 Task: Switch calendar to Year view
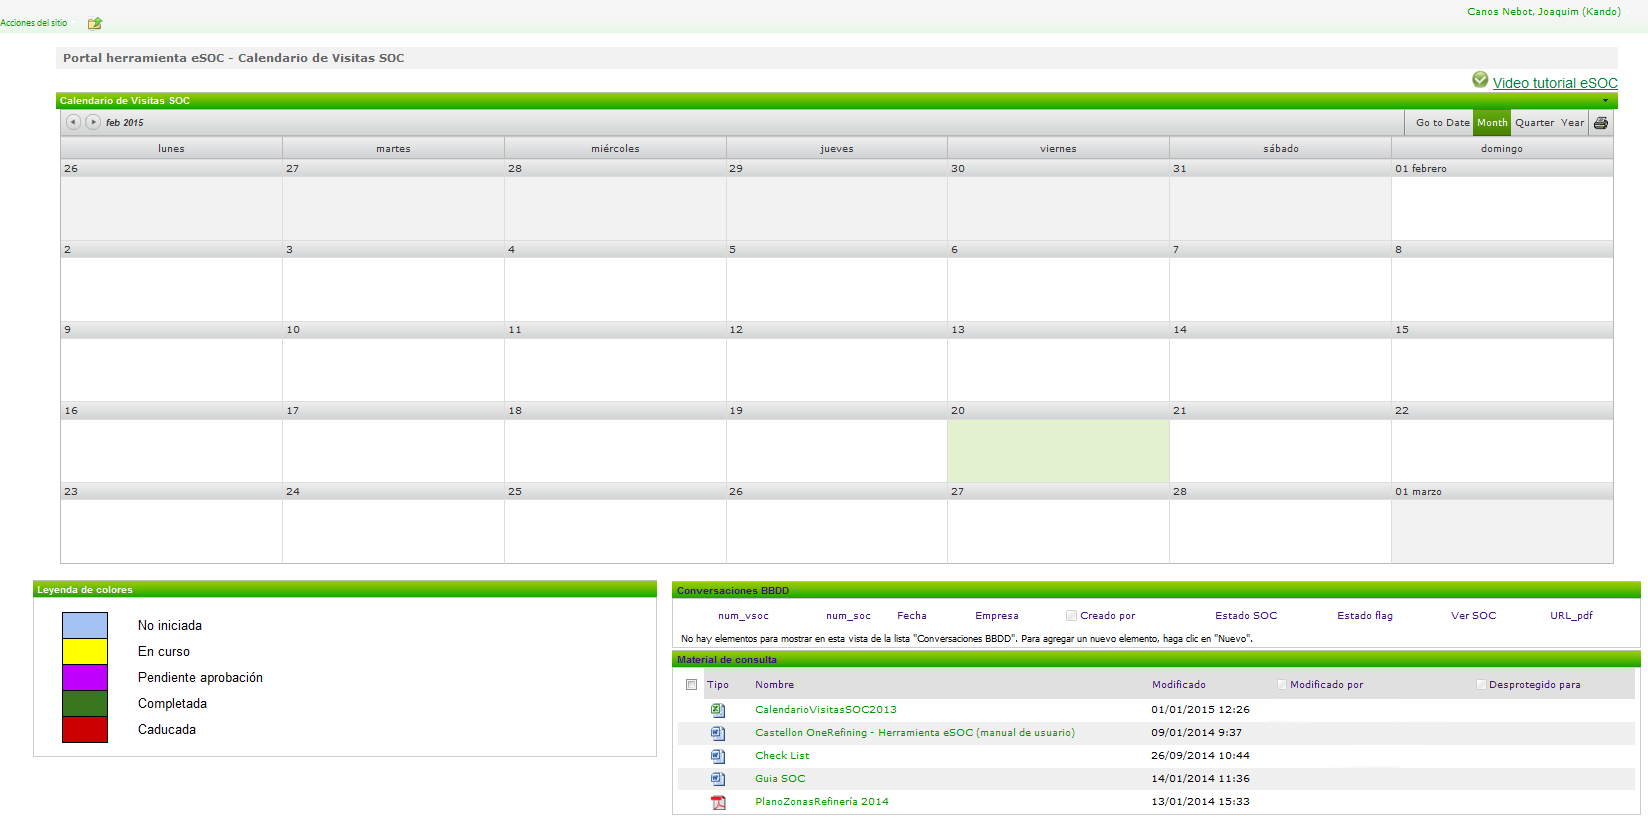tap(1572, 123)
